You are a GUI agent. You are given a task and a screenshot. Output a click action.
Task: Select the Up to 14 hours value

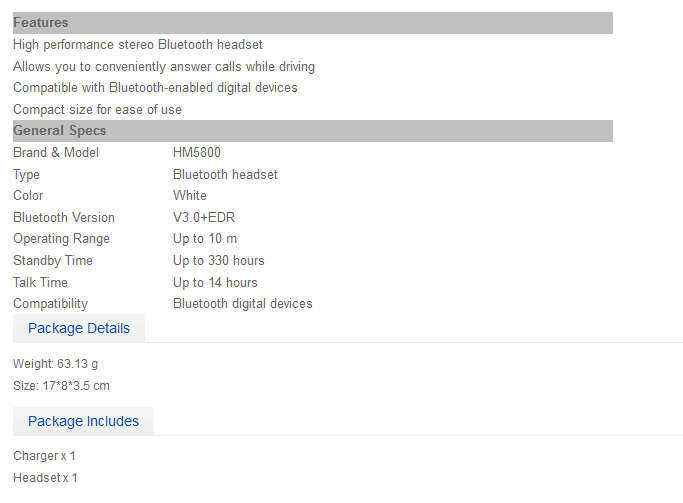click(215, 282)
